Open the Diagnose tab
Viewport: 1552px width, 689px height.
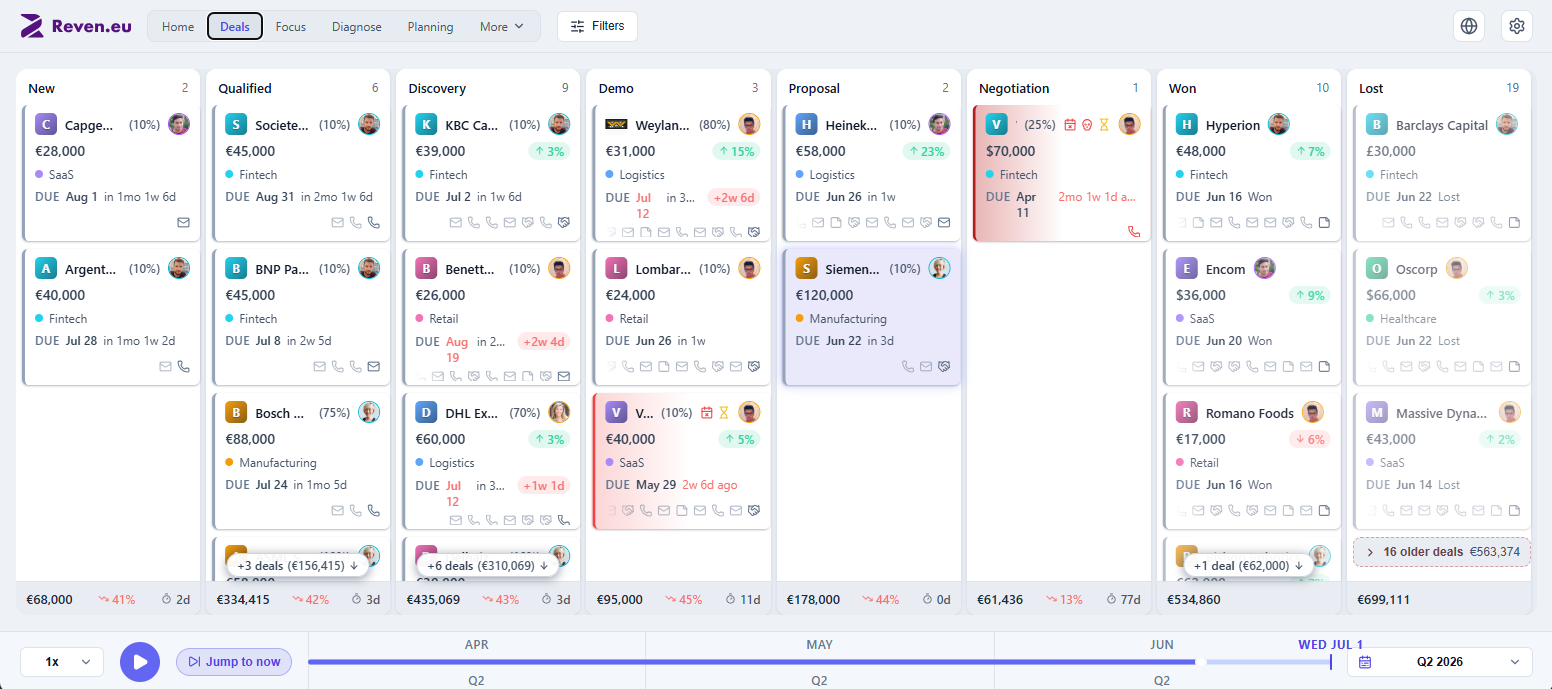(x=357, y=27)
